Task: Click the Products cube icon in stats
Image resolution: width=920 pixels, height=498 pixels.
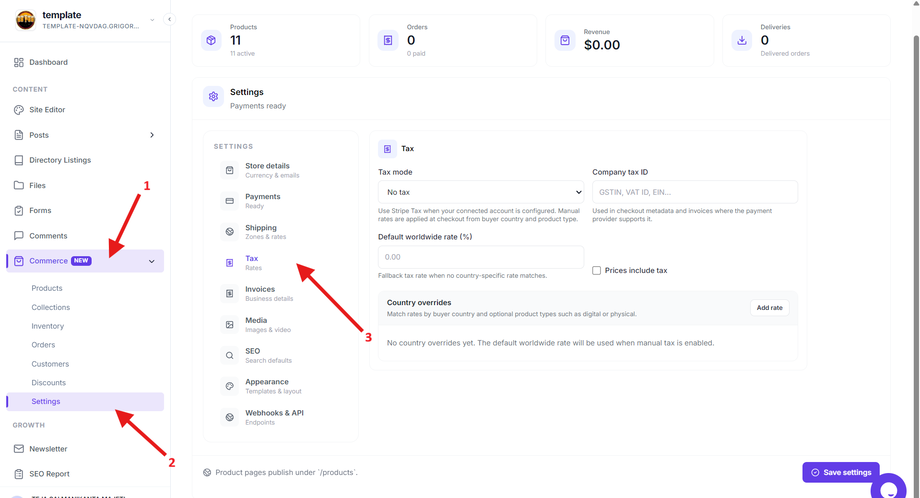Action: tap(211, 40)
